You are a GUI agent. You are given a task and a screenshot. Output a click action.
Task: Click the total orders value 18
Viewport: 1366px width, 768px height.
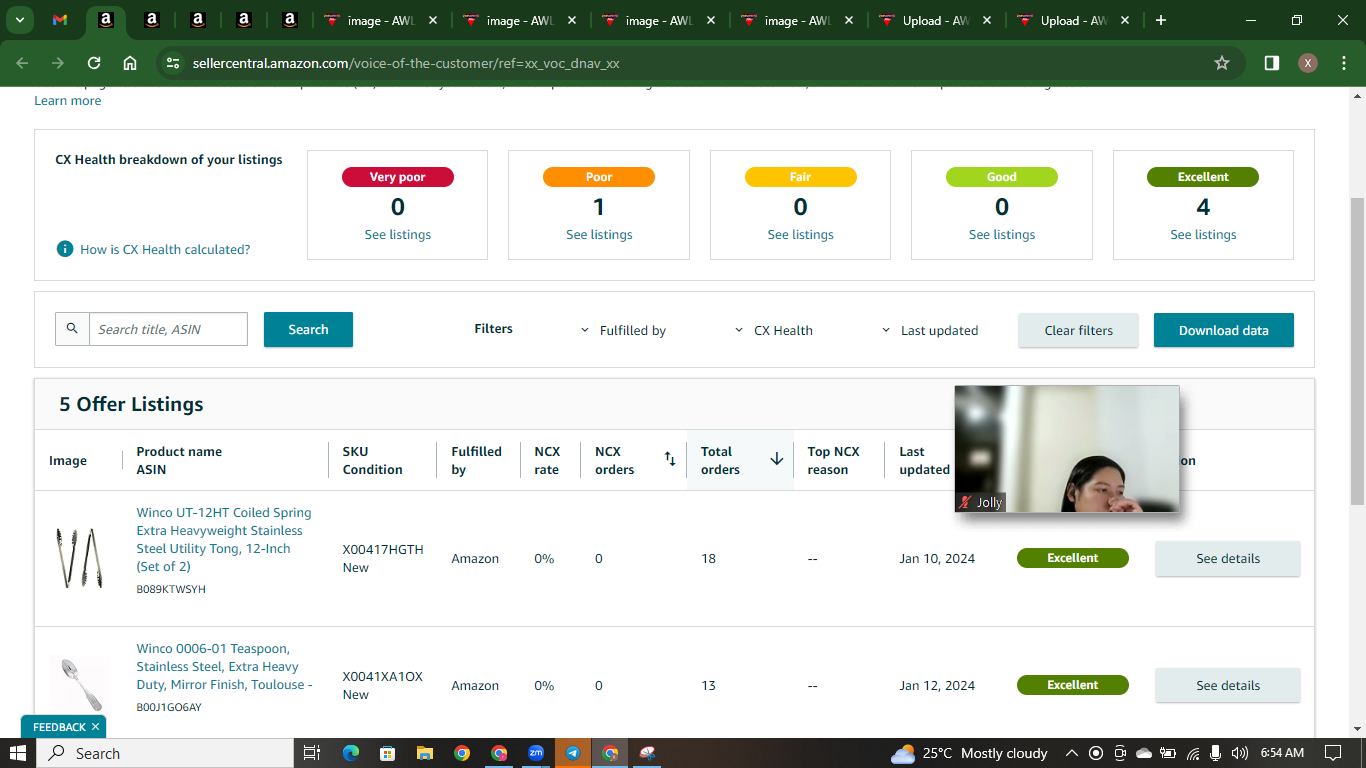(709, 558)
